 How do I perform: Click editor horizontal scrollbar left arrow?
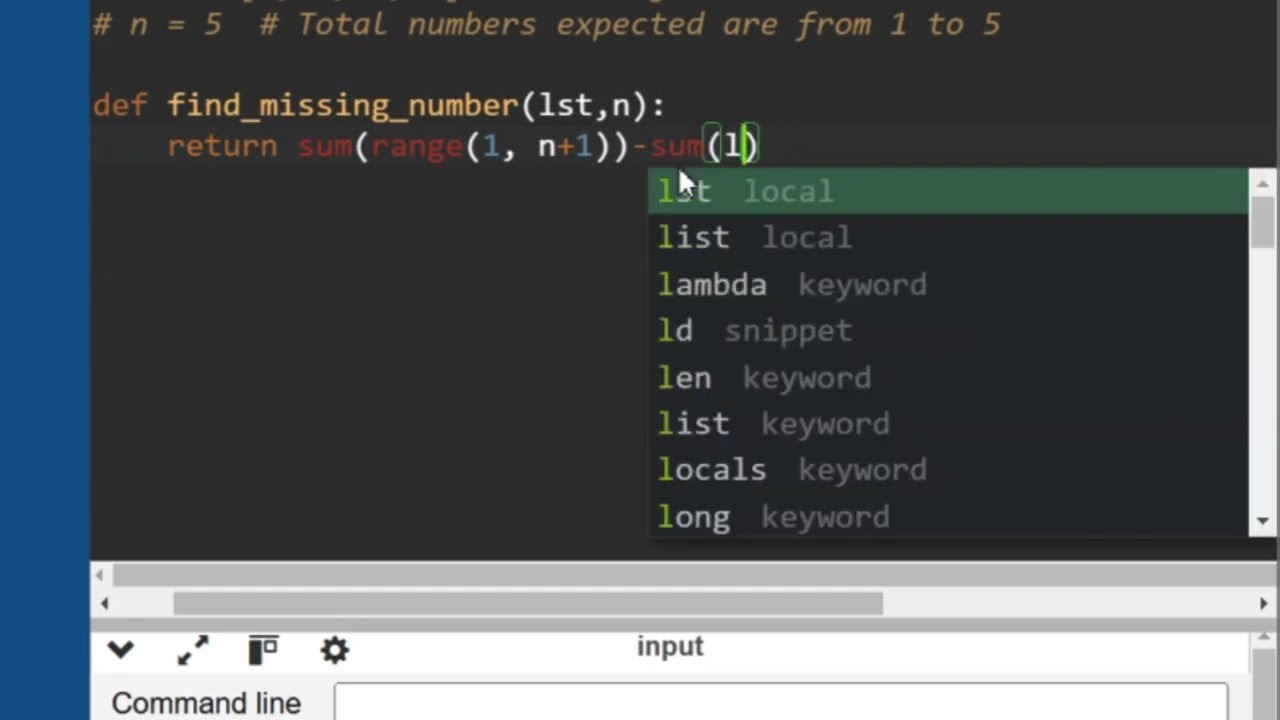click(104, 604)
